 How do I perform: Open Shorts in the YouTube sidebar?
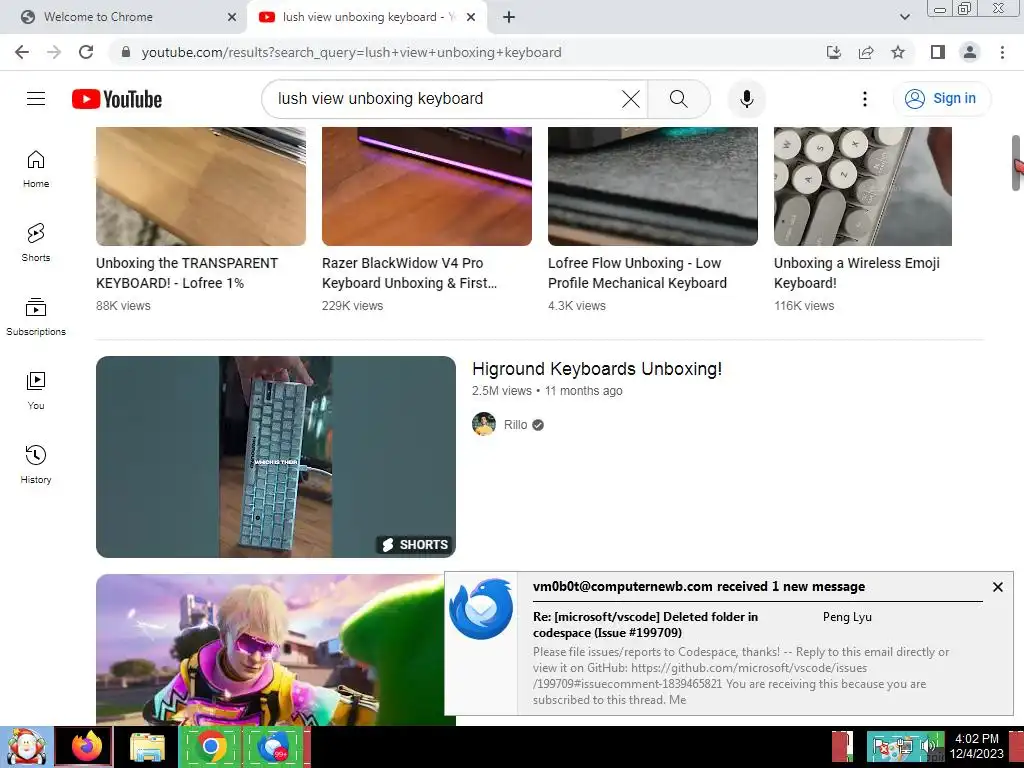click(36, 243)
